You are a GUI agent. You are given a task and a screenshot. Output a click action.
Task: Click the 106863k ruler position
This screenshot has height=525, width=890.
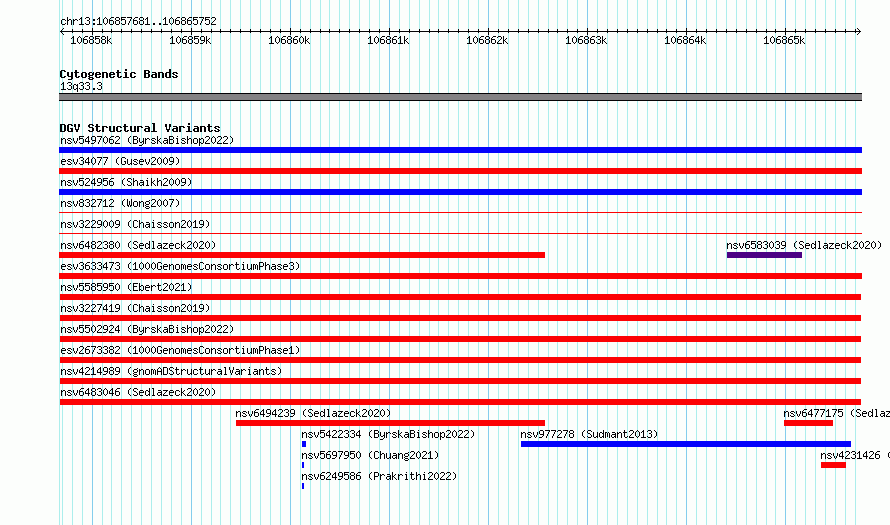pos(586,40)
